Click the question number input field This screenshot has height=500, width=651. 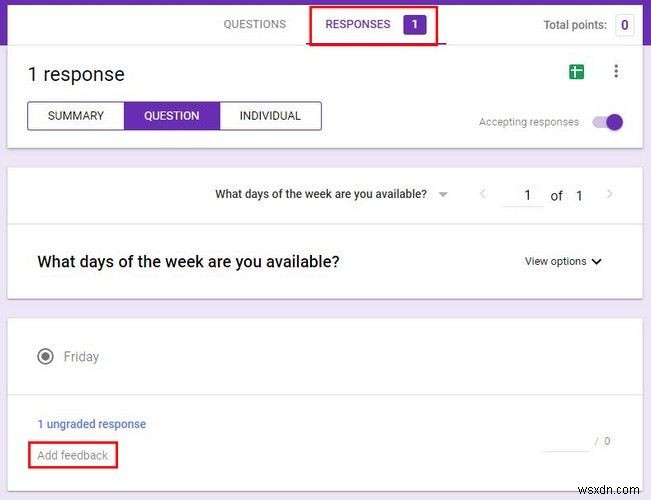pyautogui.click(x=521, y=195)
